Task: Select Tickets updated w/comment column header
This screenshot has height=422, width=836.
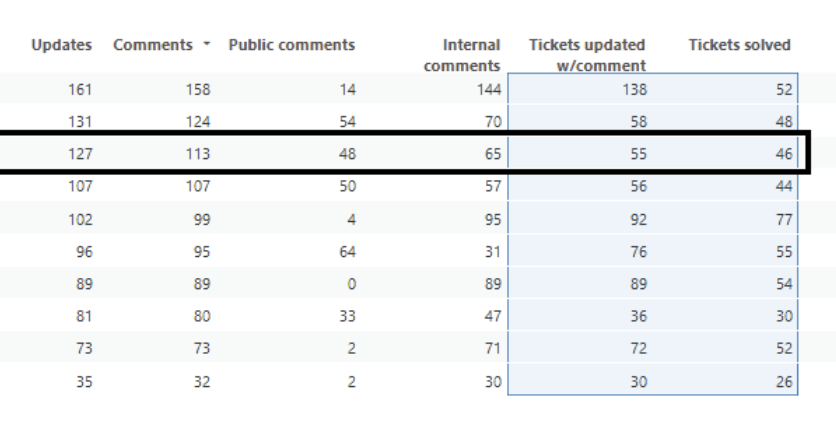Action: [x=587, y=55]
